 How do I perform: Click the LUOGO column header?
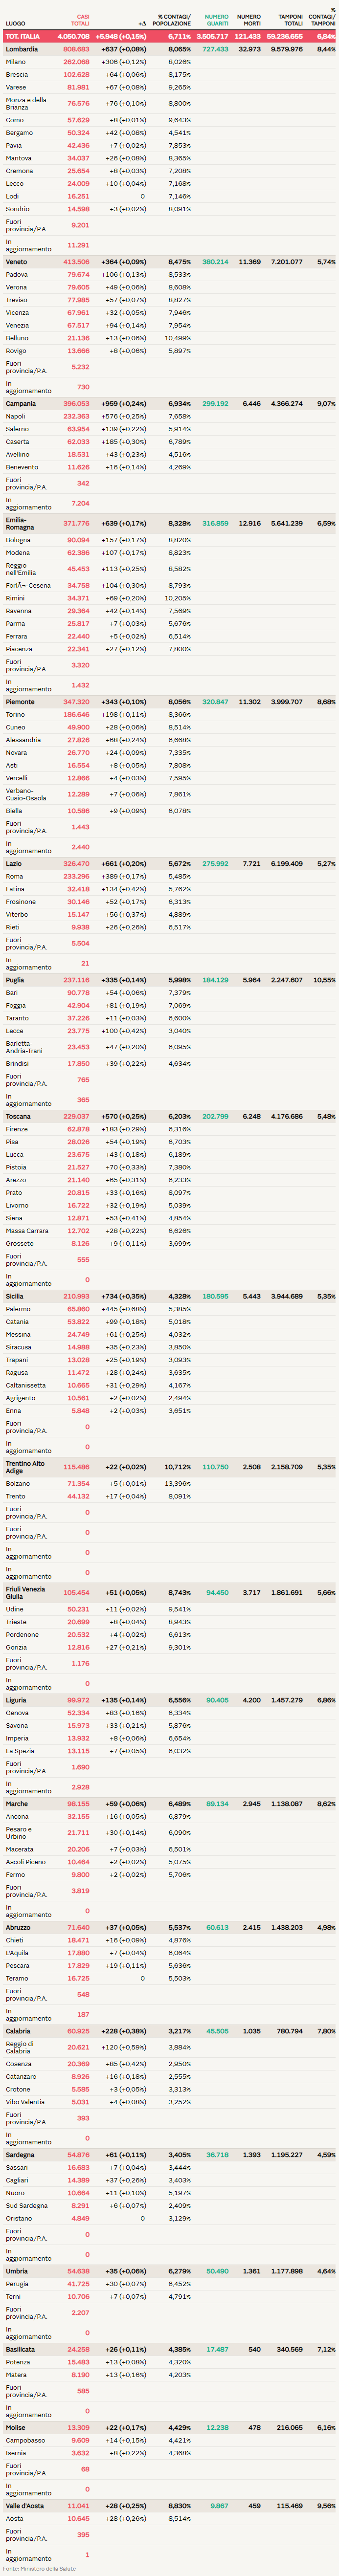16,23
